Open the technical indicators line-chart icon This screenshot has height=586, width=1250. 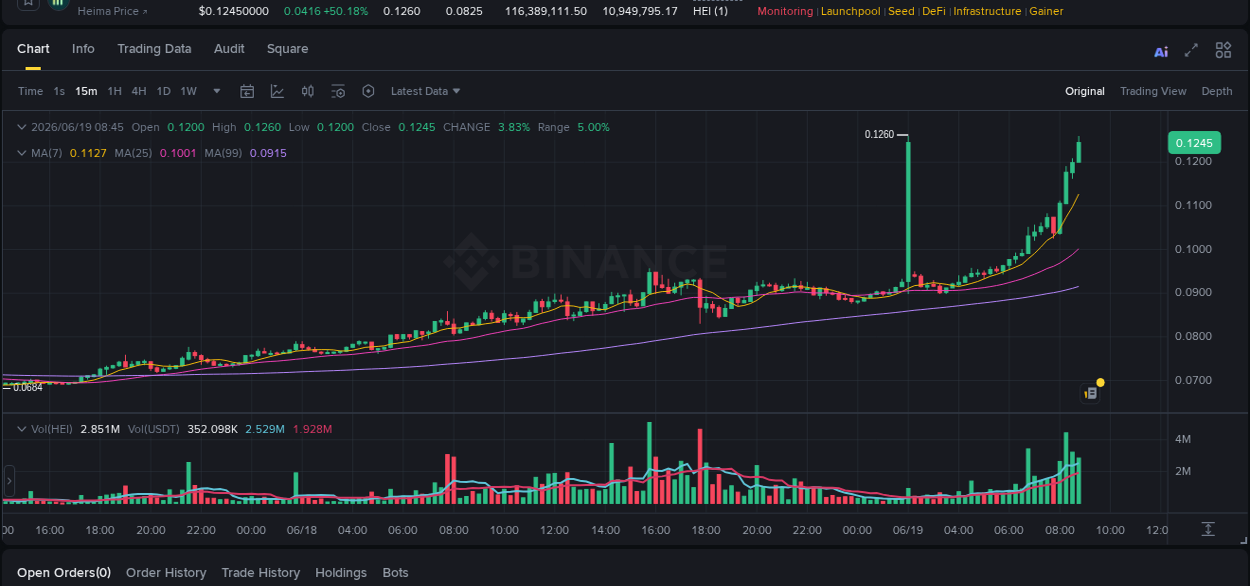(277, 91)
